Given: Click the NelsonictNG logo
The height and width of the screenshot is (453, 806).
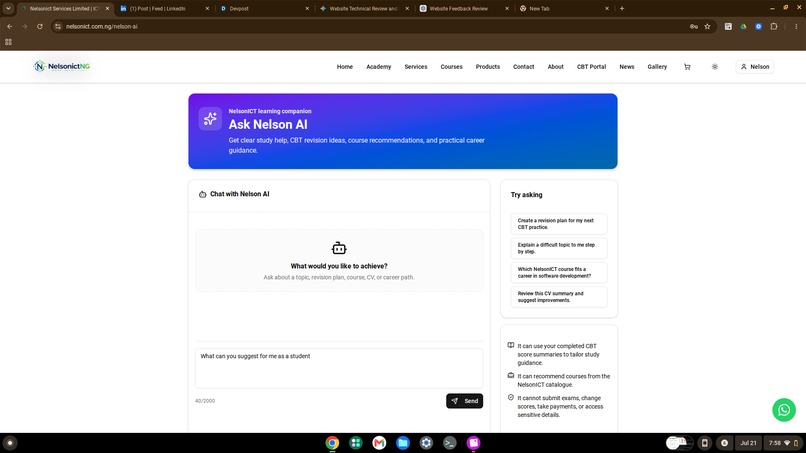Looking at the screenshot, I should (62, 66).
